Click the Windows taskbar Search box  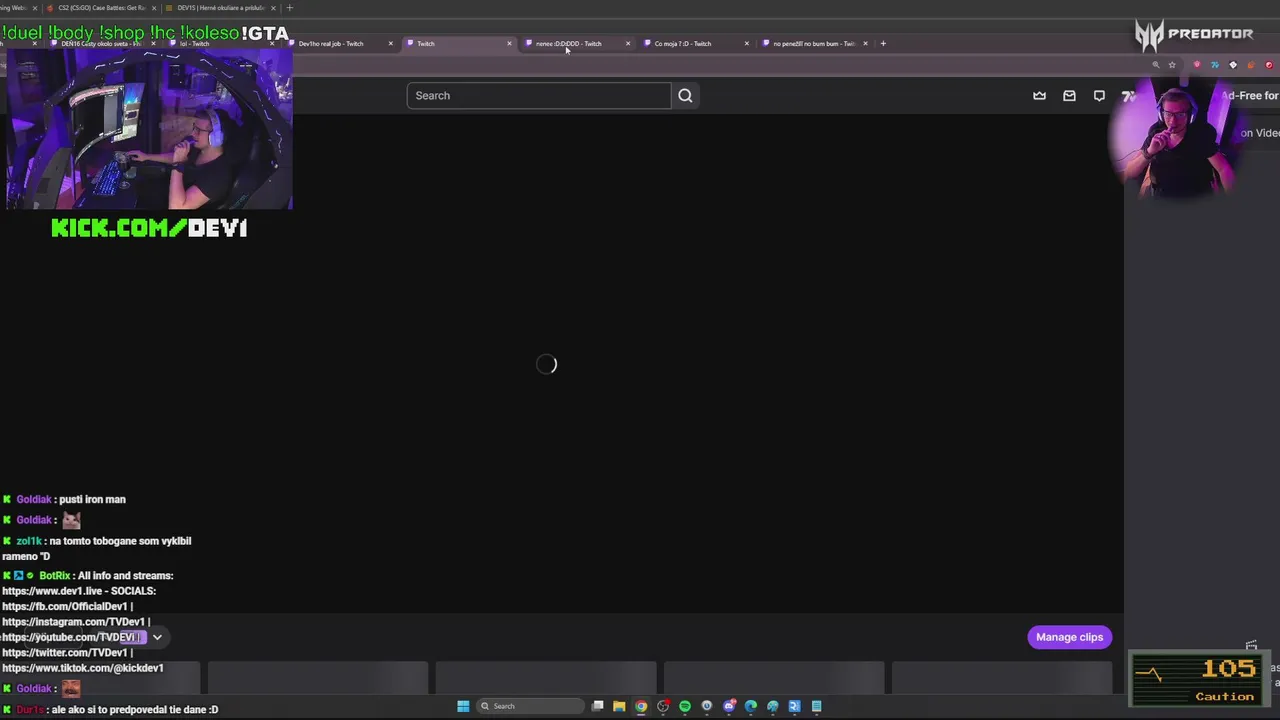point(530,706)
